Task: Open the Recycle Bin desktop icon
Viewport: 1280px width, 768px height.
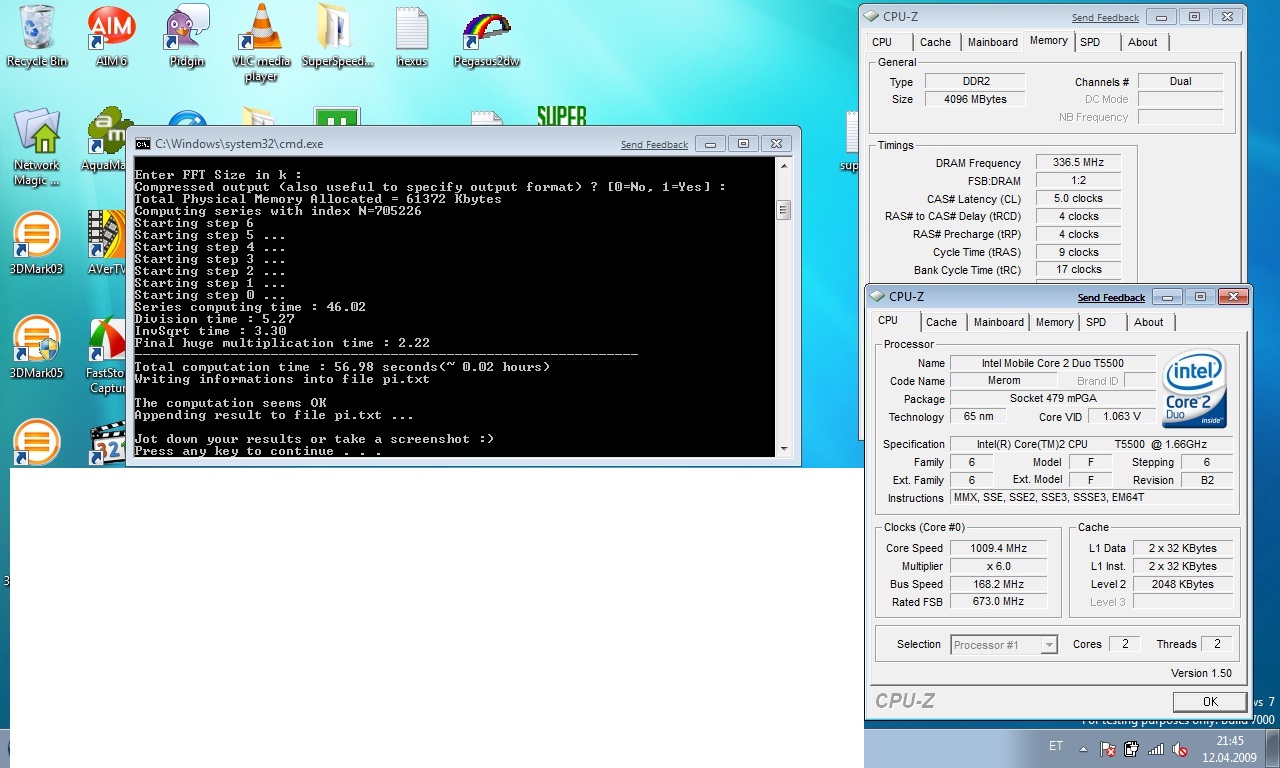Action: [37, 36]
